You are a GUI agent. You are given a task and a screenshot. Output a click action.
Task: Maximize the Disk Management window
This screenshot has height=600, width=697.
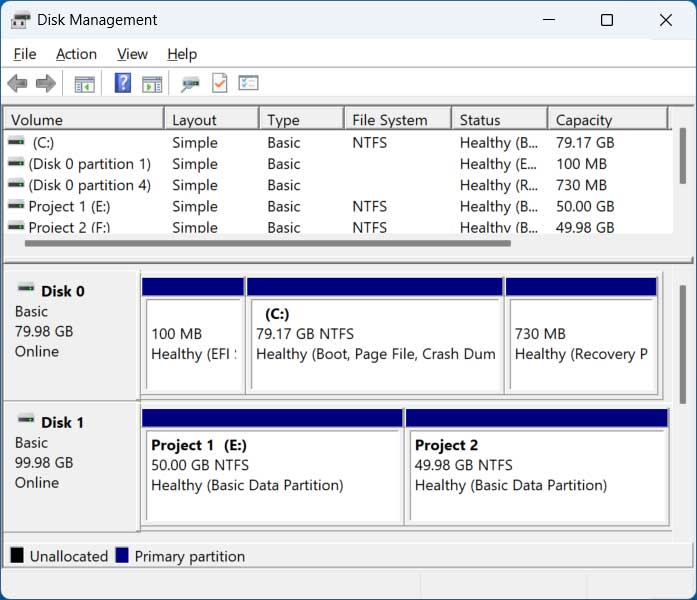[607, 20]
